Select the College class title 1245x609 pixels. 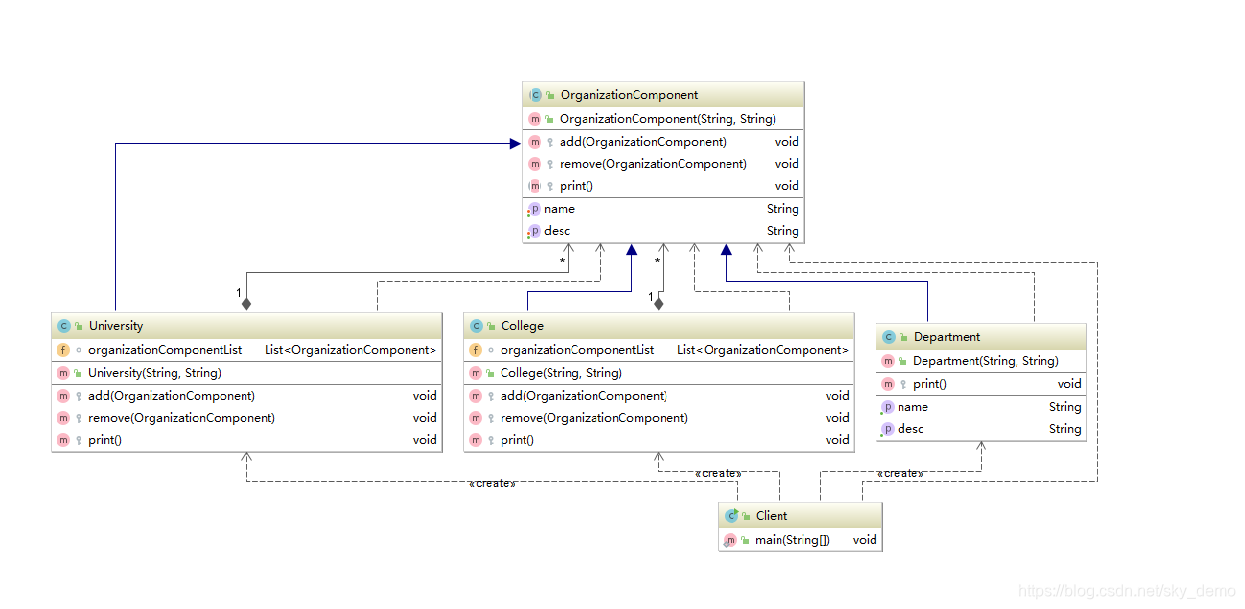pyautogui.click(x=522, y=326)
